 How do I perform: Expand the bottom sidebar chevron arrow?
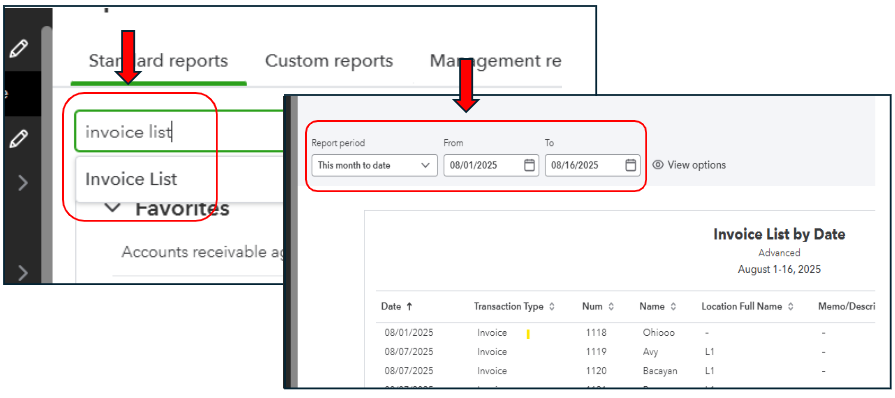(23, 273)
